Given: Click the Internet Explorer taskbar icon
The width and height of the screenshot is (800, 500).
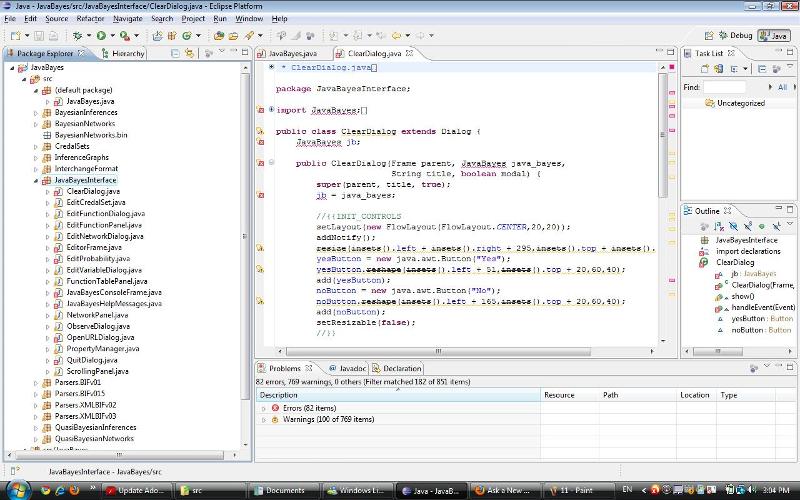Looking at the screenshot, I should (60, 490).
